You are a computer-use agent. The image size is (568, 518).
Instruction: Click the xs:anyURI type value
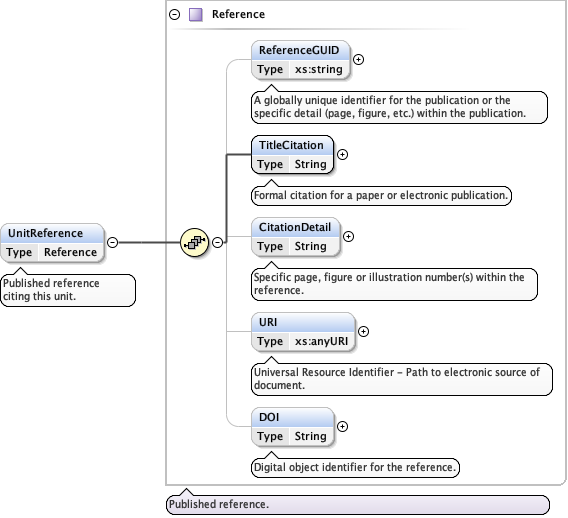321,341
